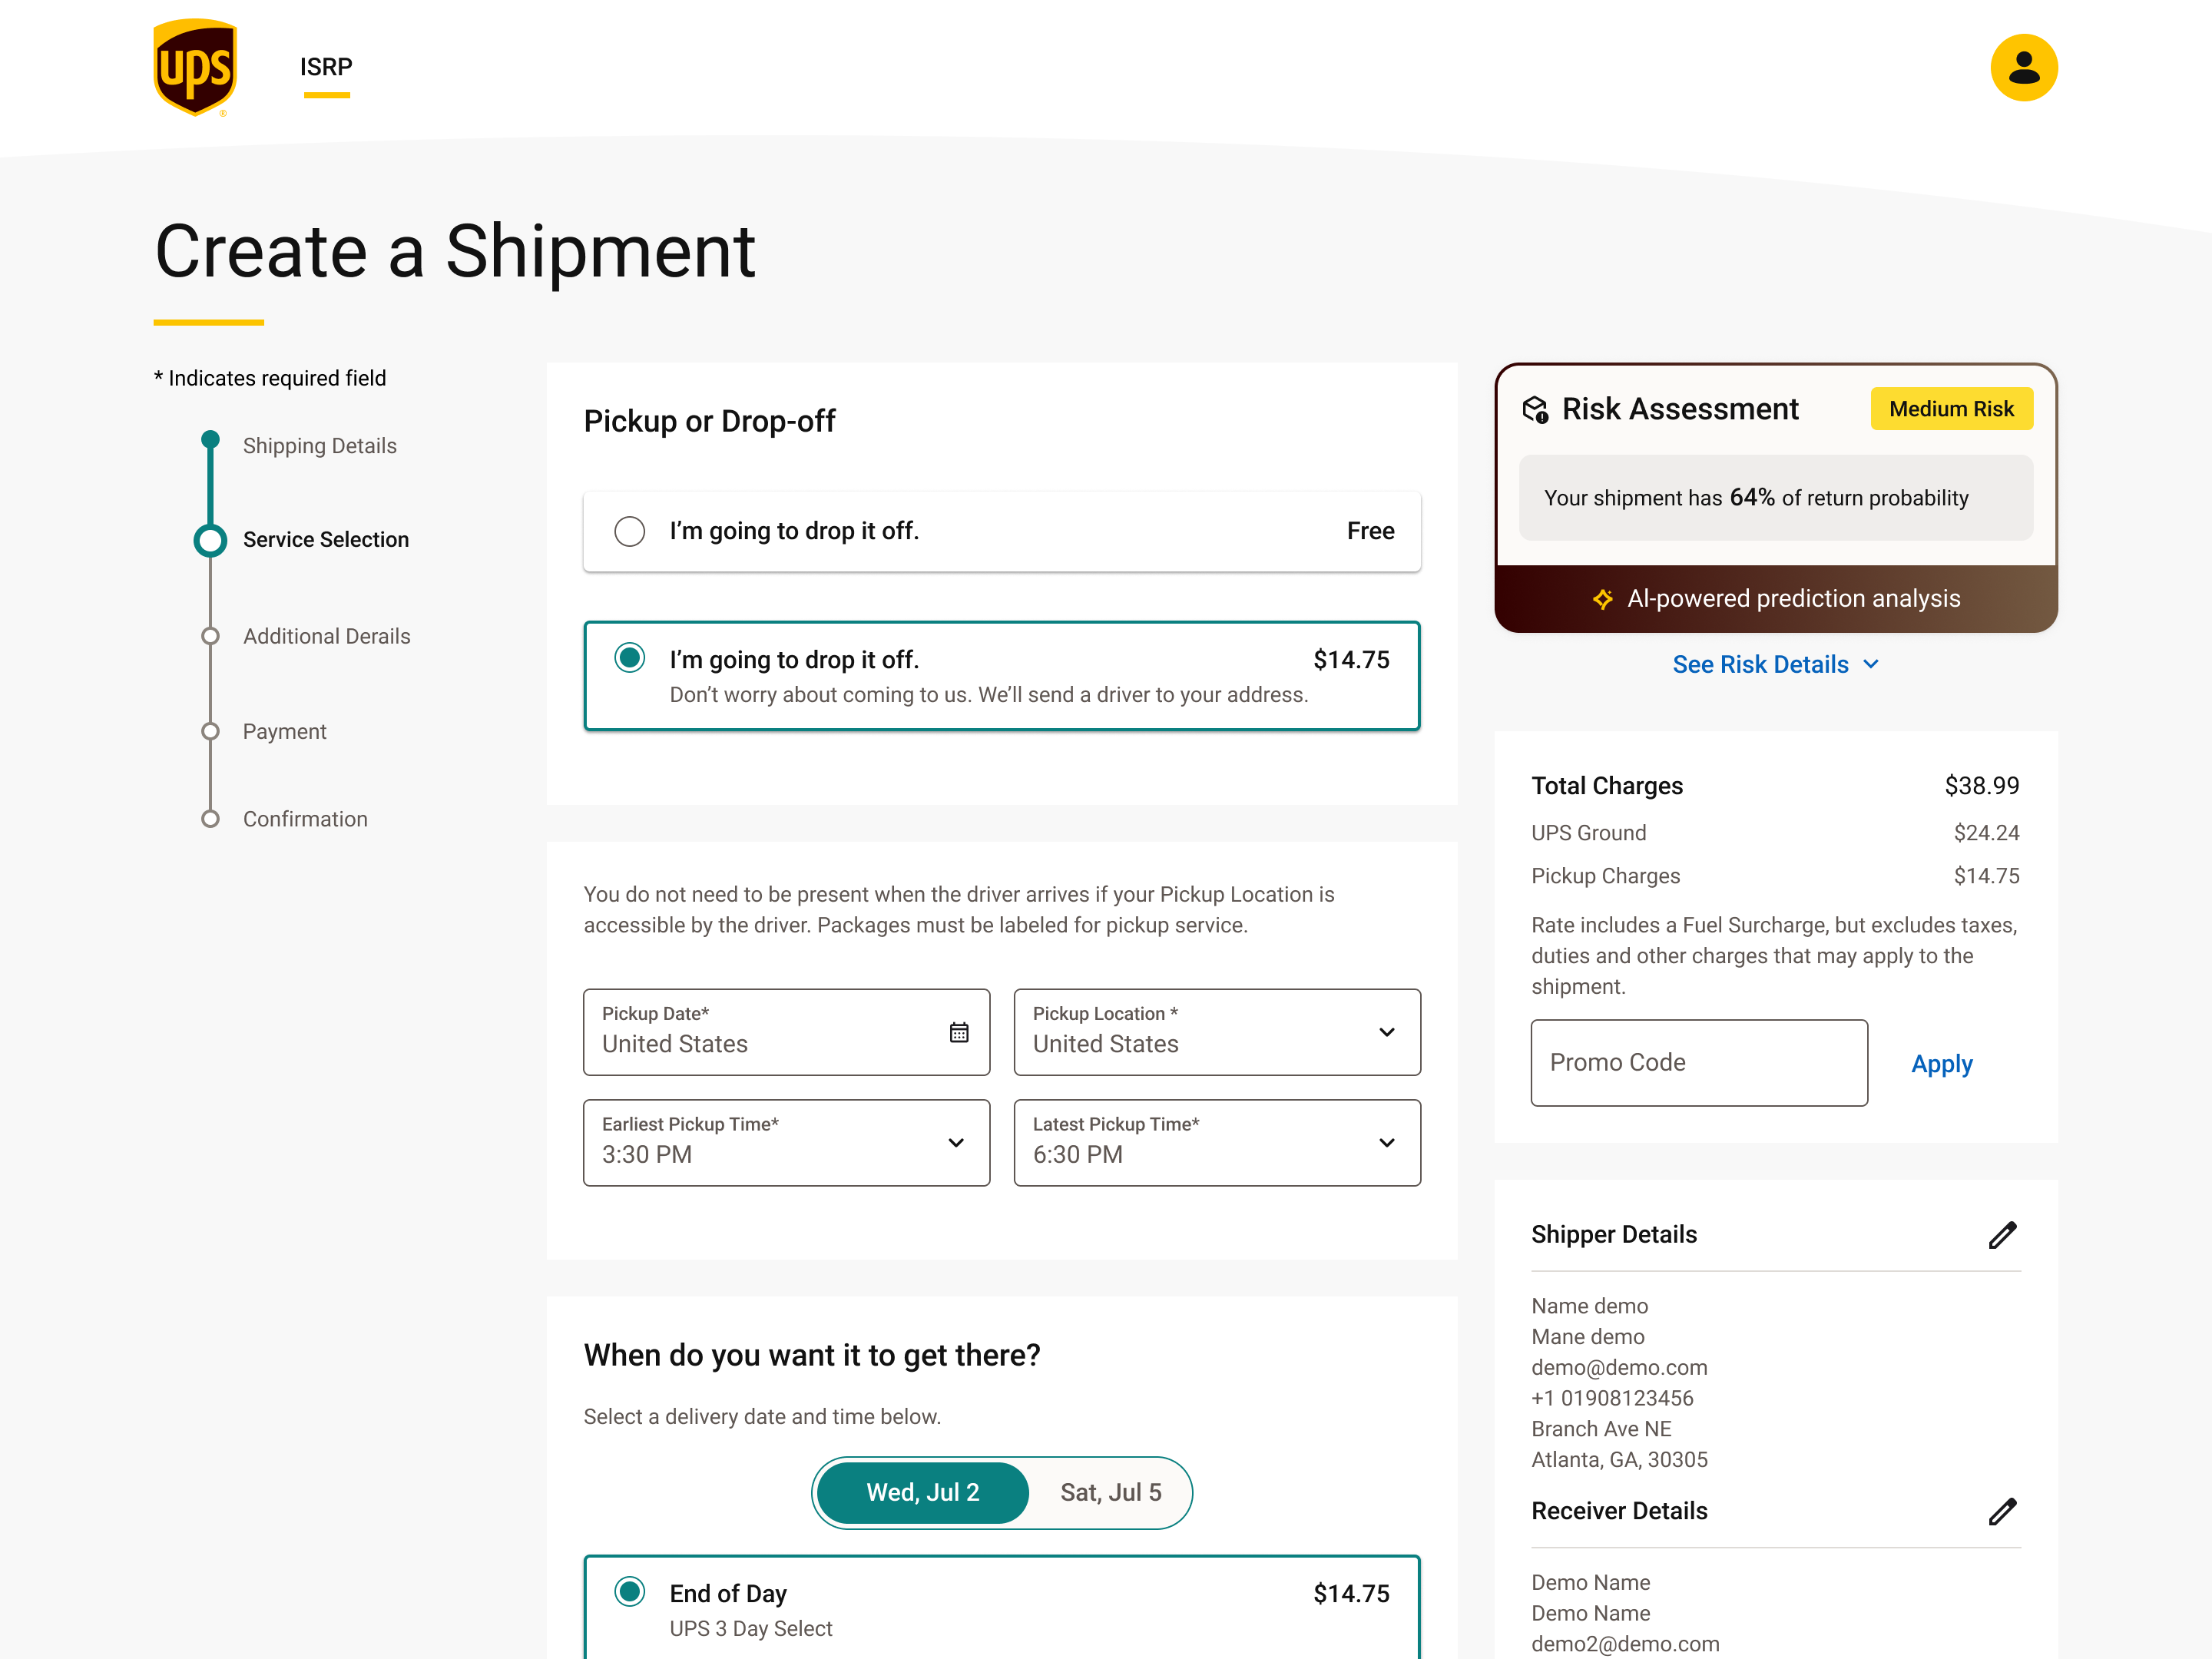Click the calendar icon in Pickup Date
Image resolution: width=2212 pixels, height=1659 pixels.
point(958,1032)
